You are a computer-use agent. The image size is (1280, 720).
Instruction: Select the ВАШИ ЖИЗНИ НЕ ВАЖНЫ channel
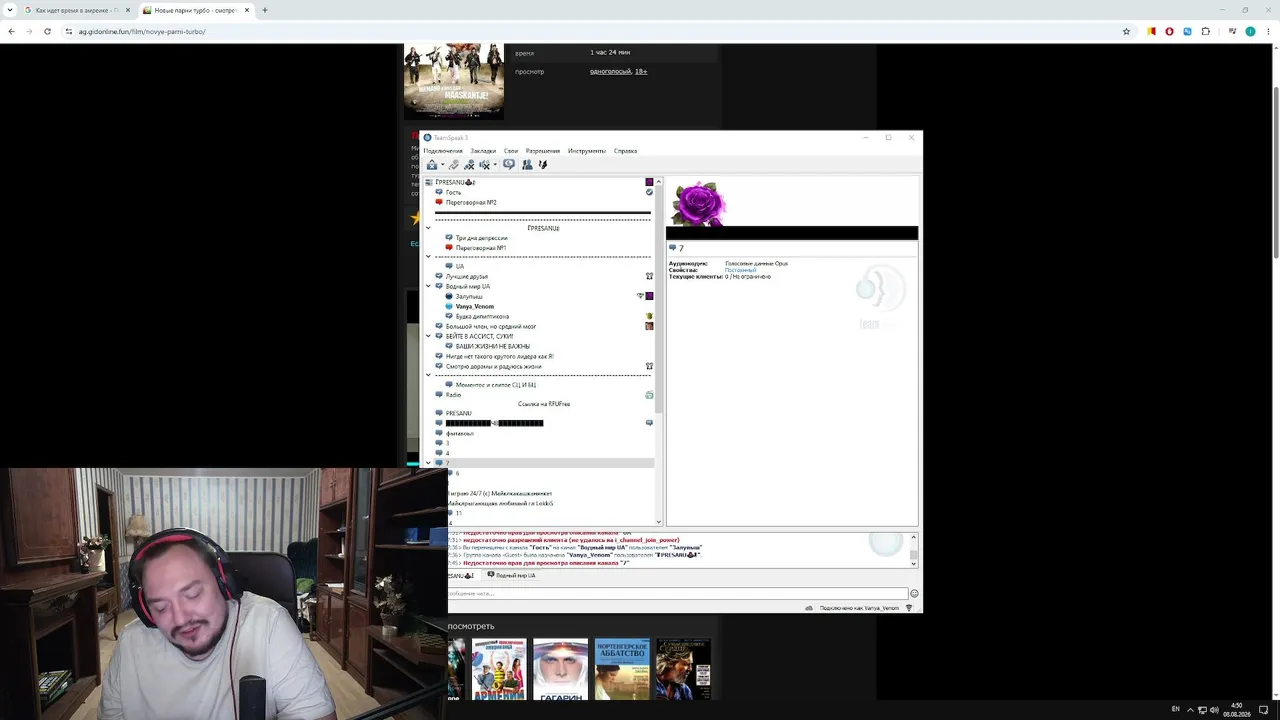point(493,346)
